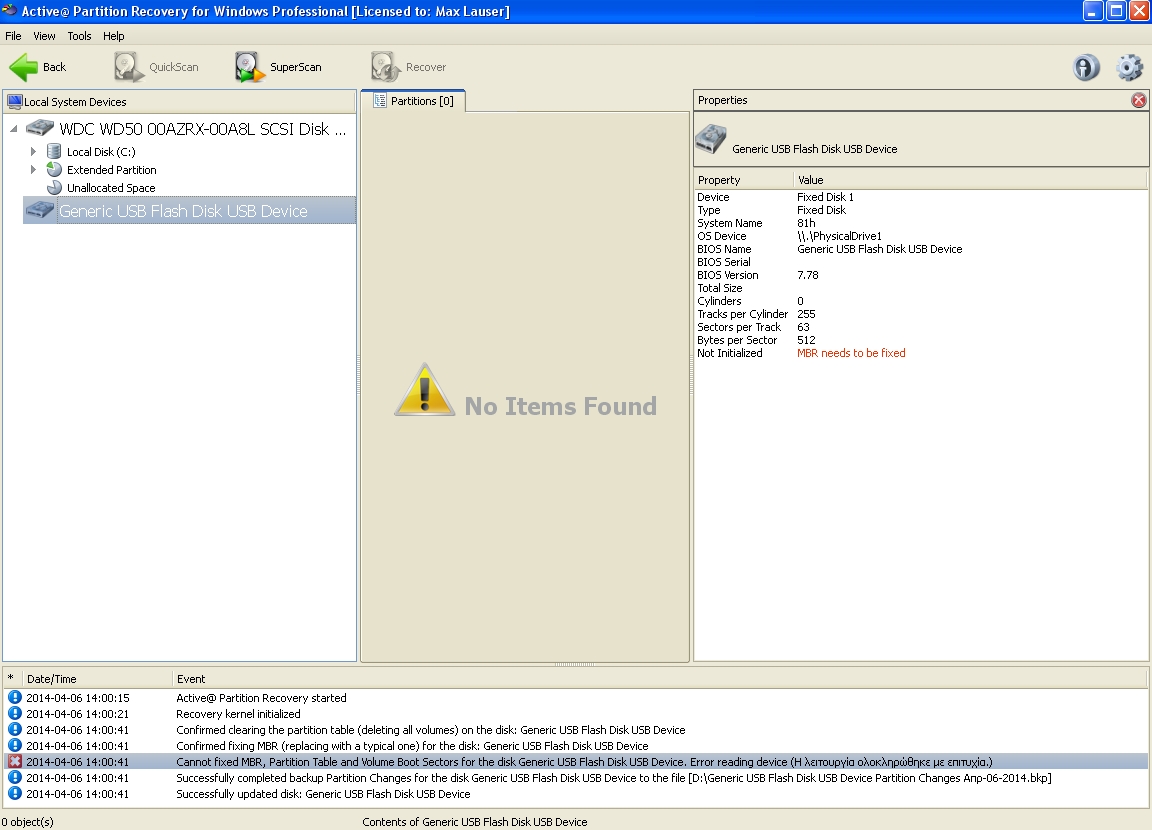Click the red error icon in log
This screenshot has height=830, width=1152.
pos(15,762)
